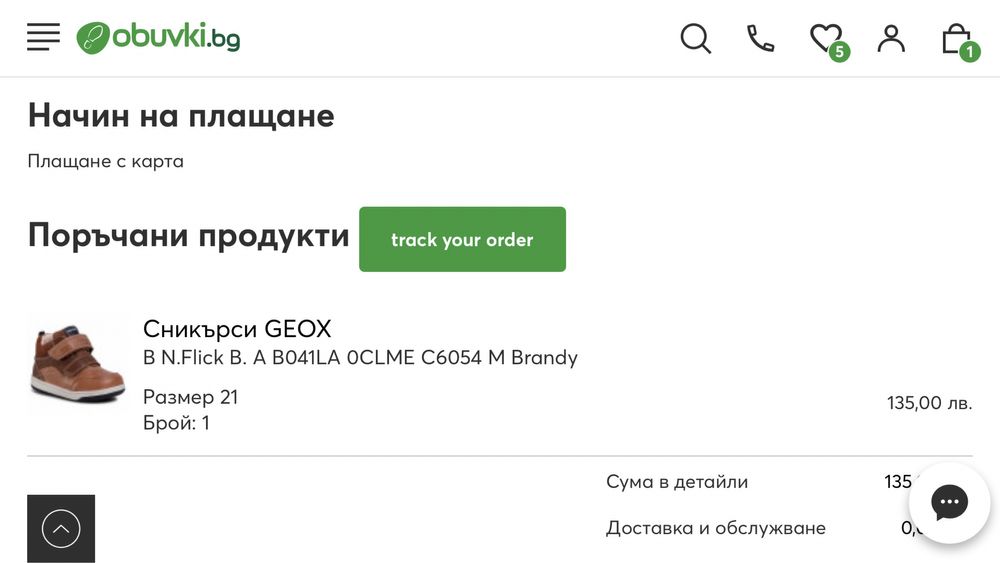The width and height of the screenshot is (1000, 563).
Task: Click the "Доставка и обслужване" label
Action: [x=716, y=528]
